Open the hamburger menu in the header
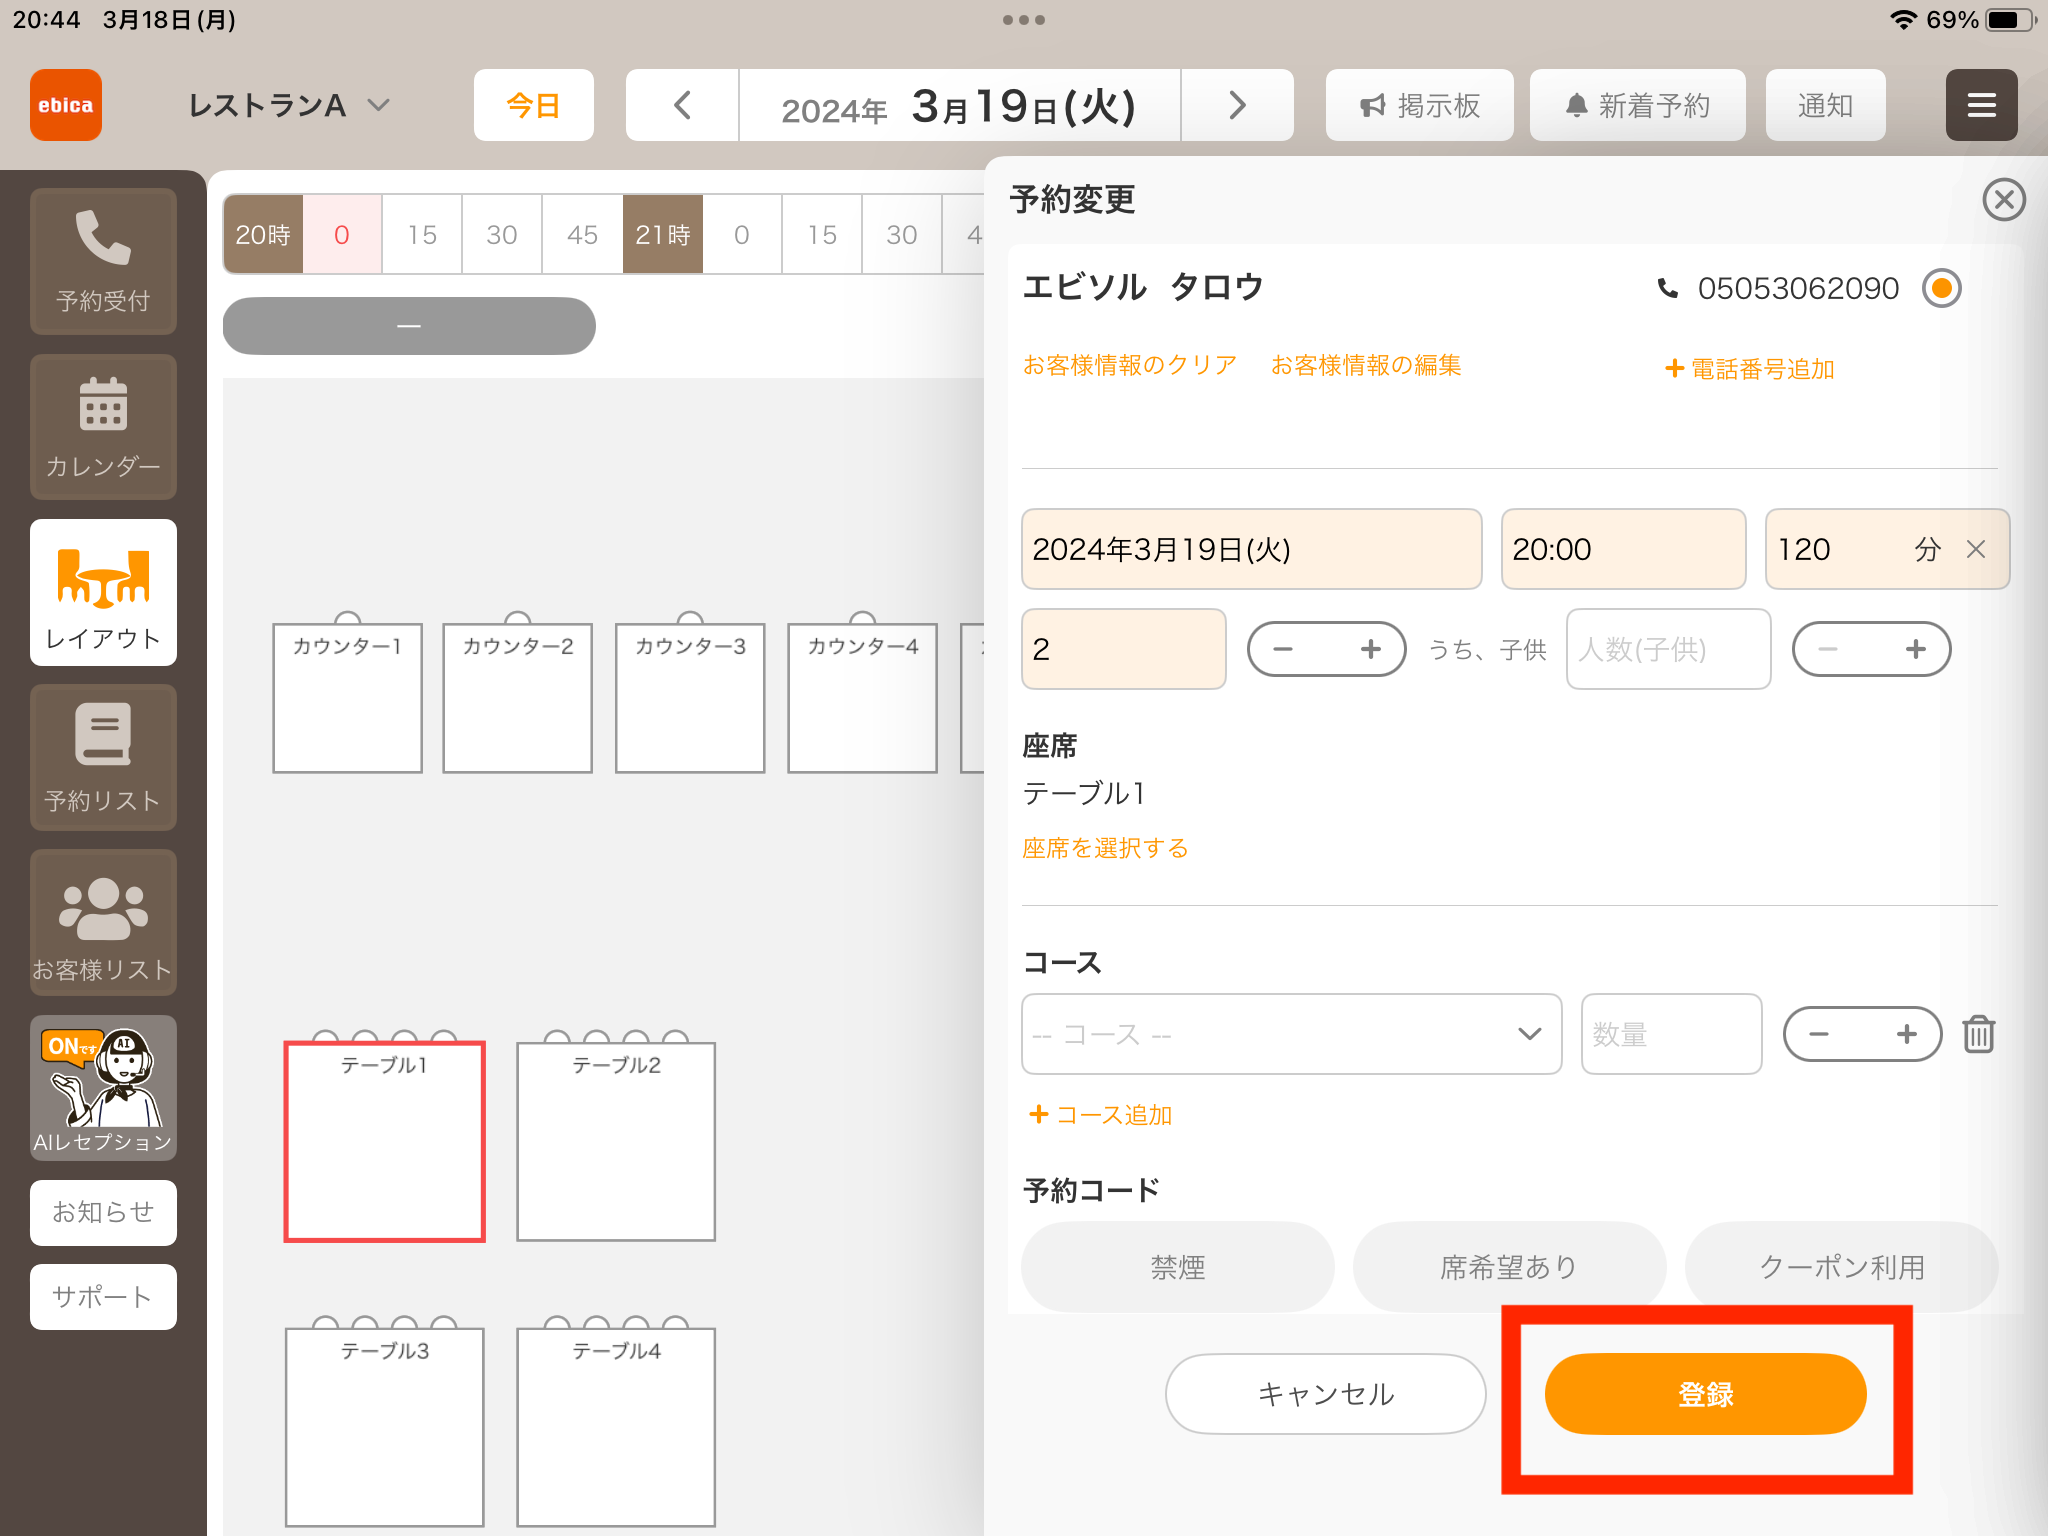Viewport: 2048px width, 1536px height. coord(1981,105)
